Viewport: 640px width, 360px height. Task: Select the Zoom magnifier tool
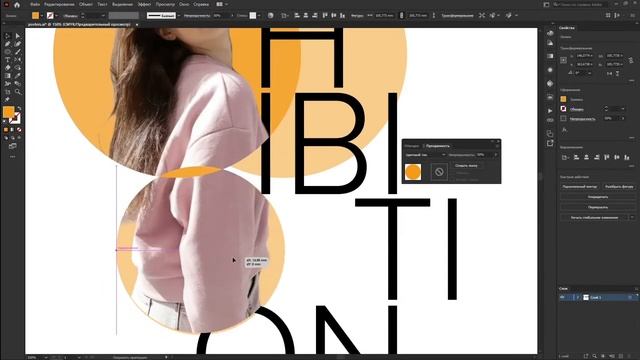tap(18, 92)
